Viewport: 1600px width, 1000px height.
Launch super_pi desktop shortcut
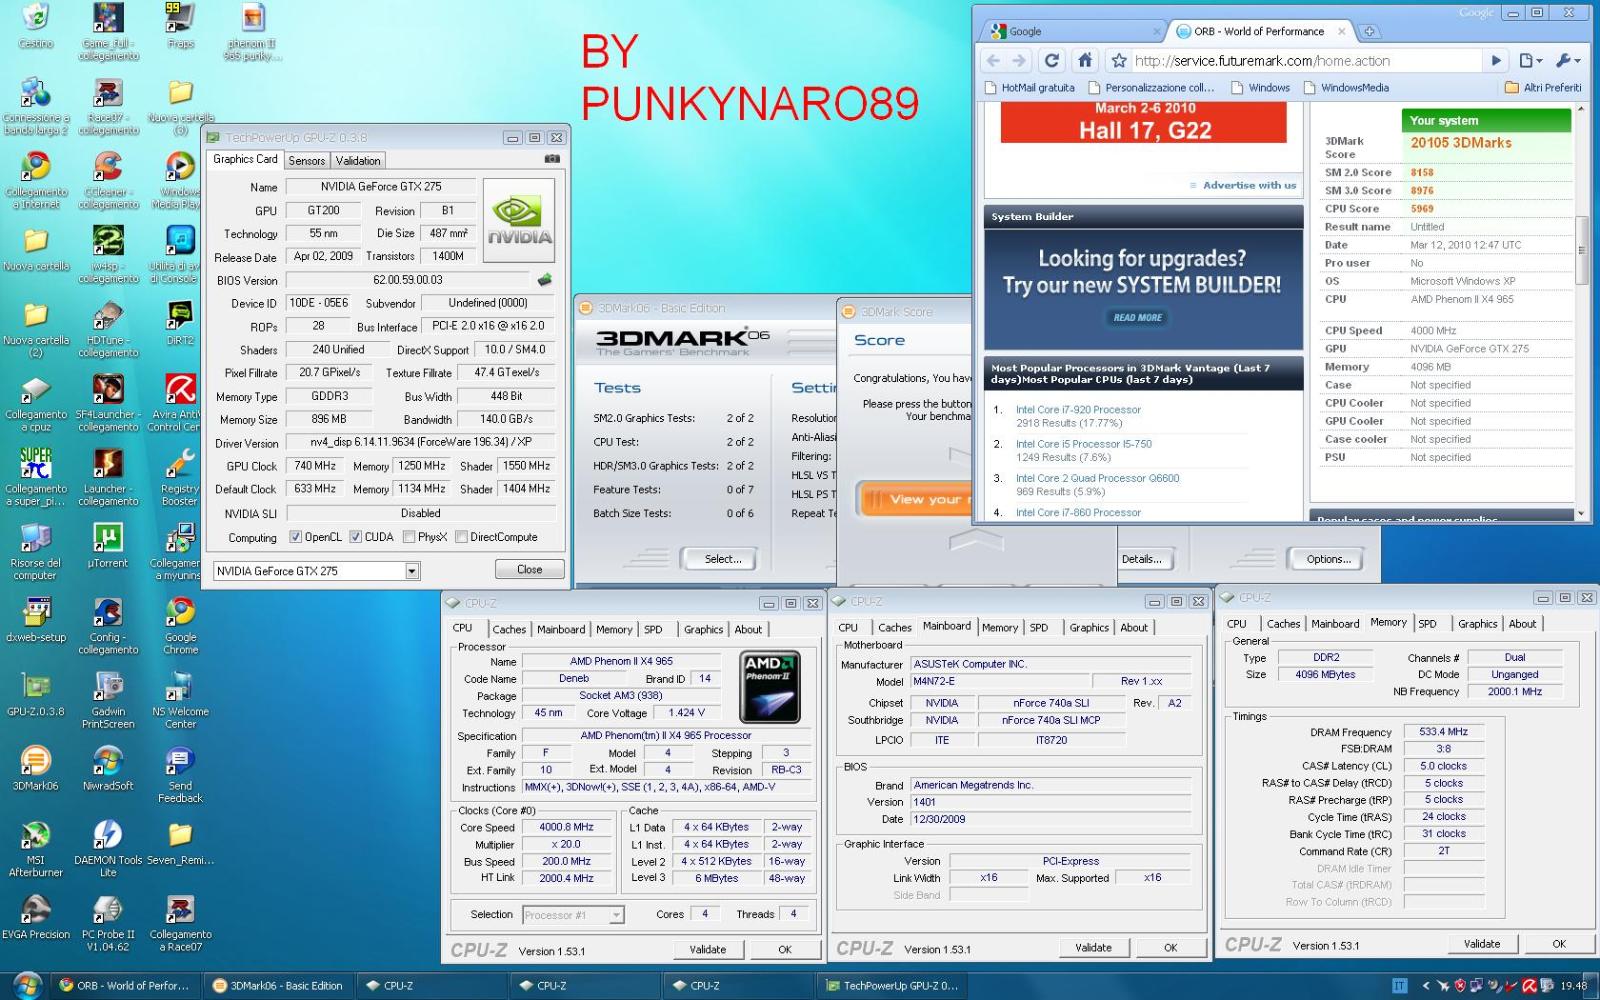[x=36, y=476]
